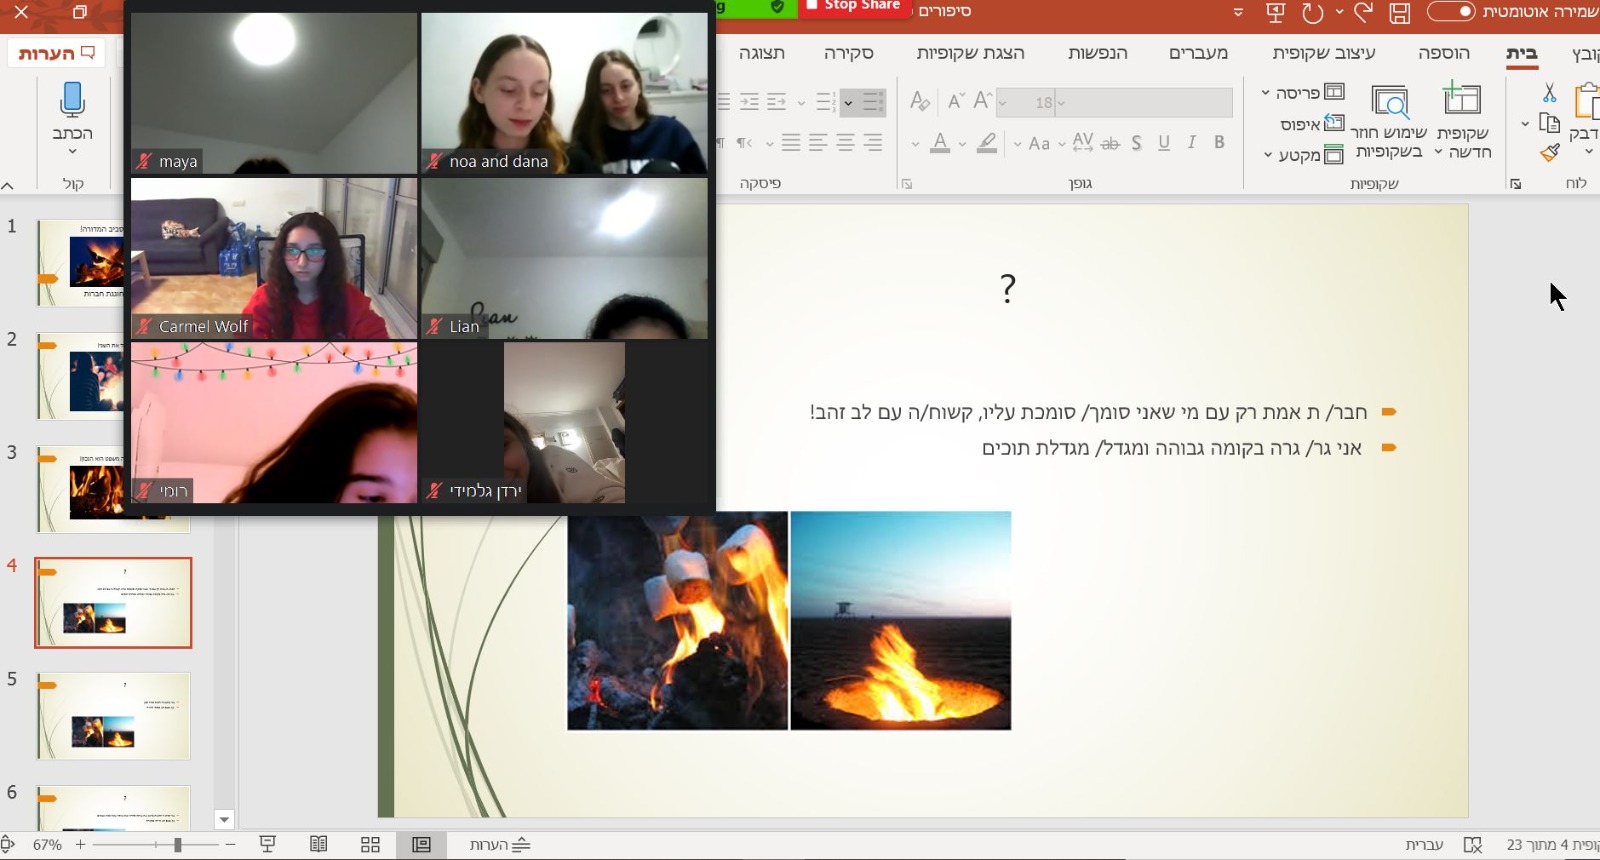This screenshot has width=1600, height=860.
Task: Start Slide Show icon in status bar
Action: (x=268, y=845)
